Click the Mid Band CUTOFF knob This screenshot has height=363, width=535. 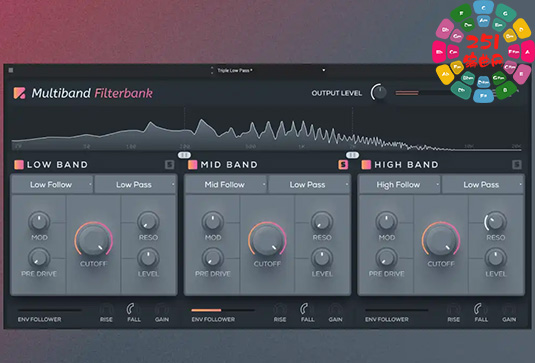click(267, 240)
